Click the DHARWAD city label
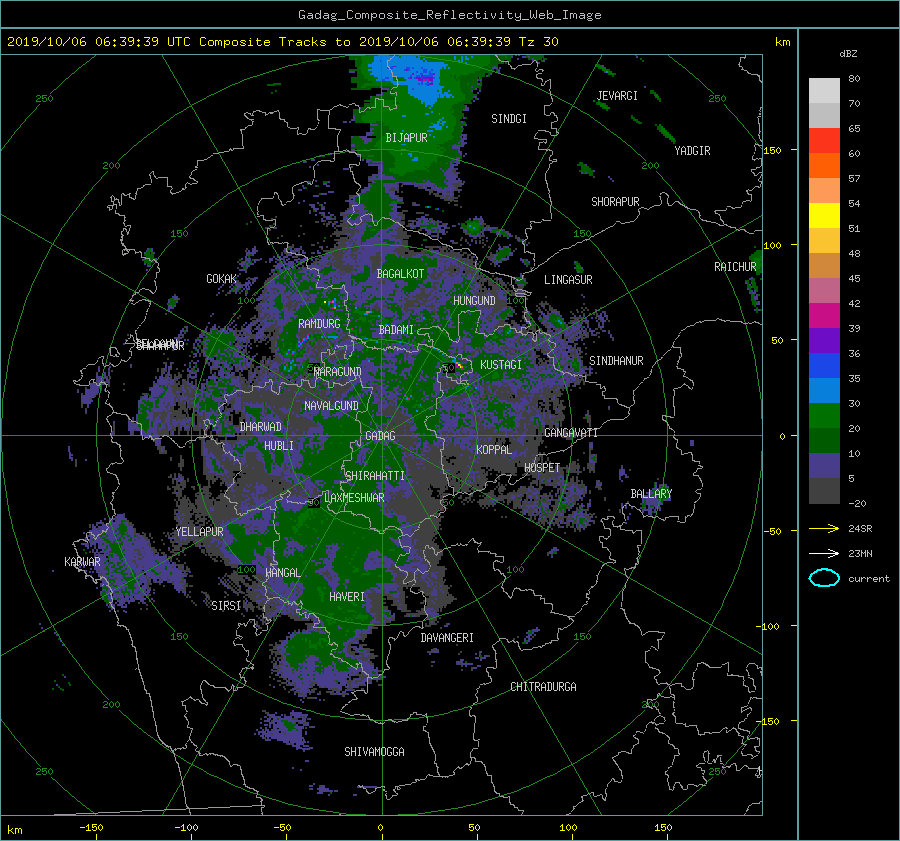Screen dimensions: 900x841 coord(260,427)
